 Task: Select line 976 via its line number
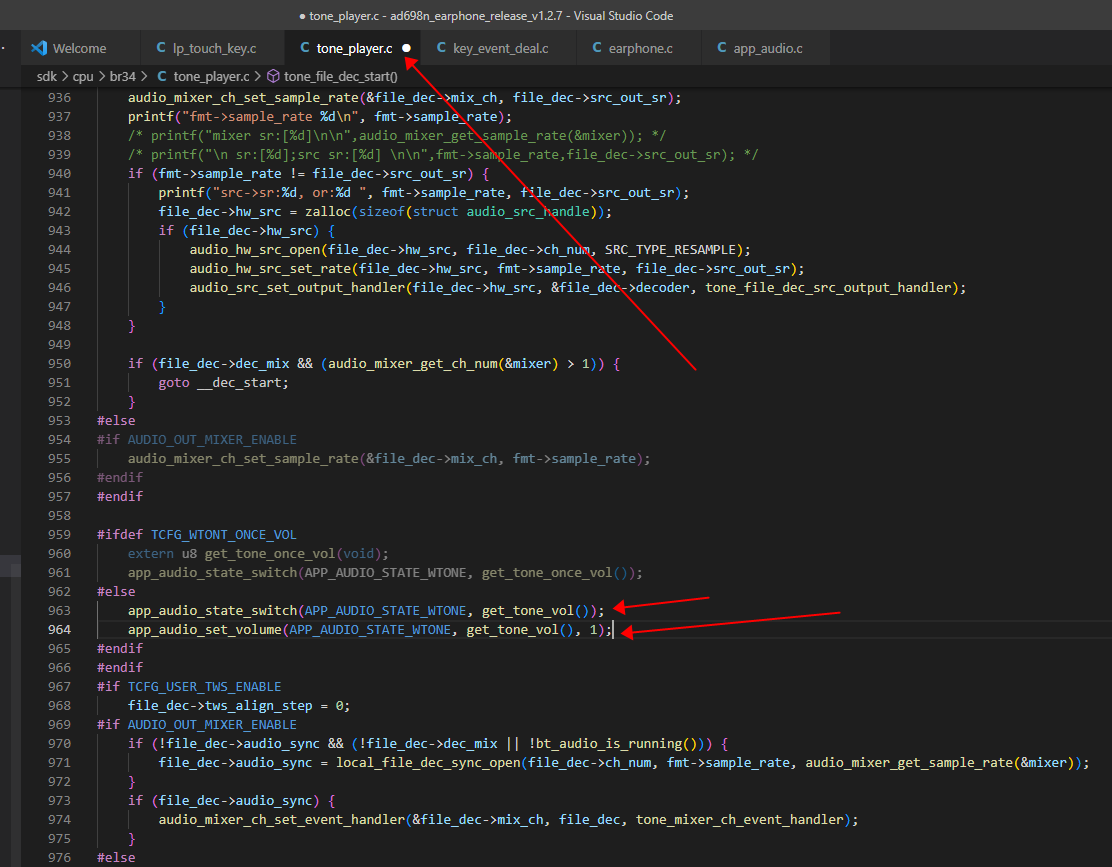pos(60,857)
